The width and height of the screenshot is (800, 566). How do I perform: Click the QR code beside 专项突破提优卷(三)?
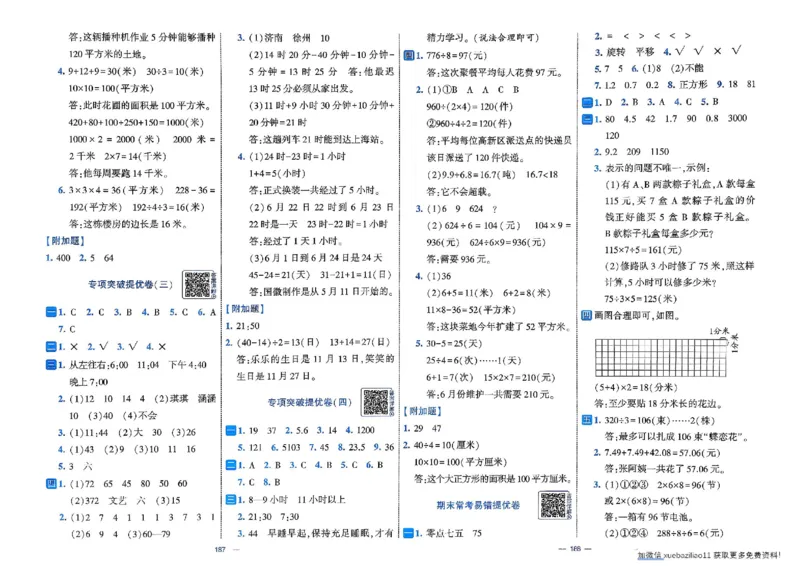pos(197,285)
